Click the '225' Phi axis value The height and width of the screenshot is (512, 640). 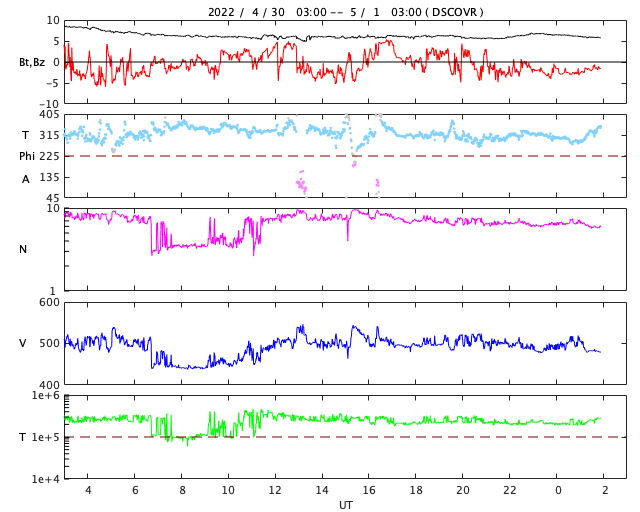[x=49, y=156]
